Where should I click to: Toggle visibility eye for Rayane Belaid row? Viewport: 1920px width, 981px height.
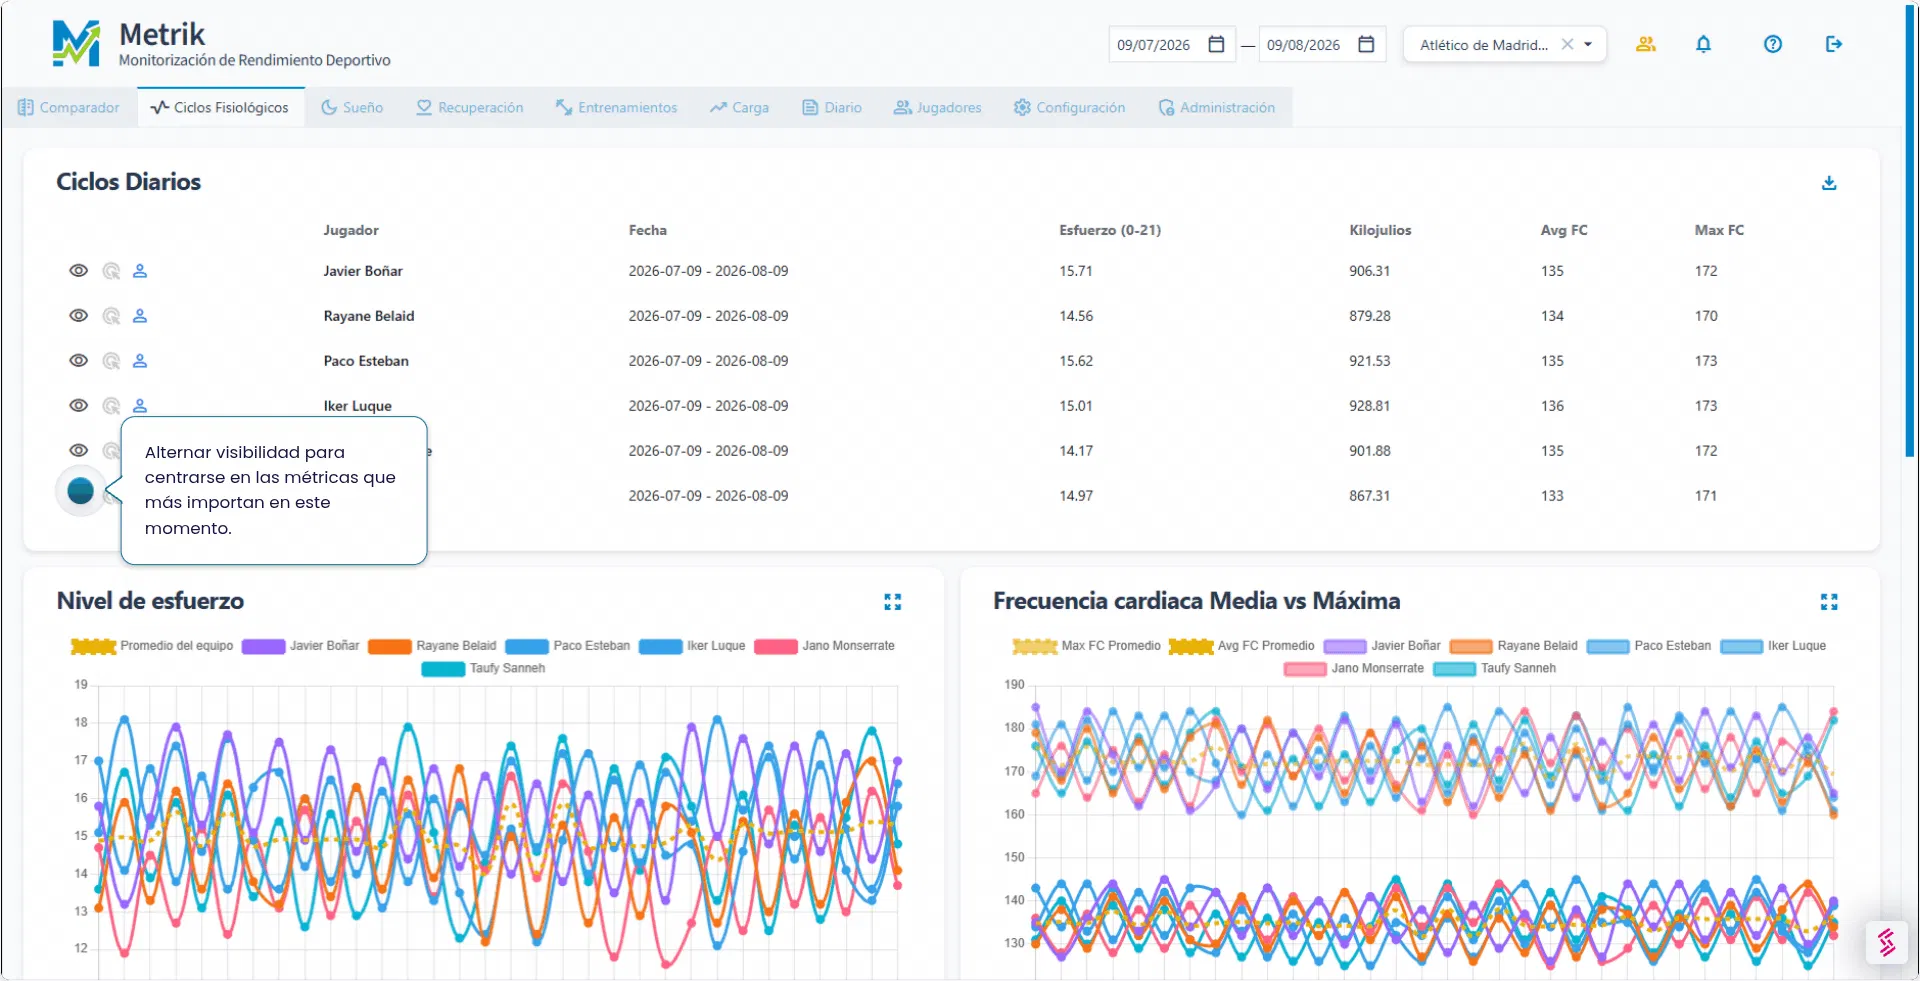[x=78, y=316]
